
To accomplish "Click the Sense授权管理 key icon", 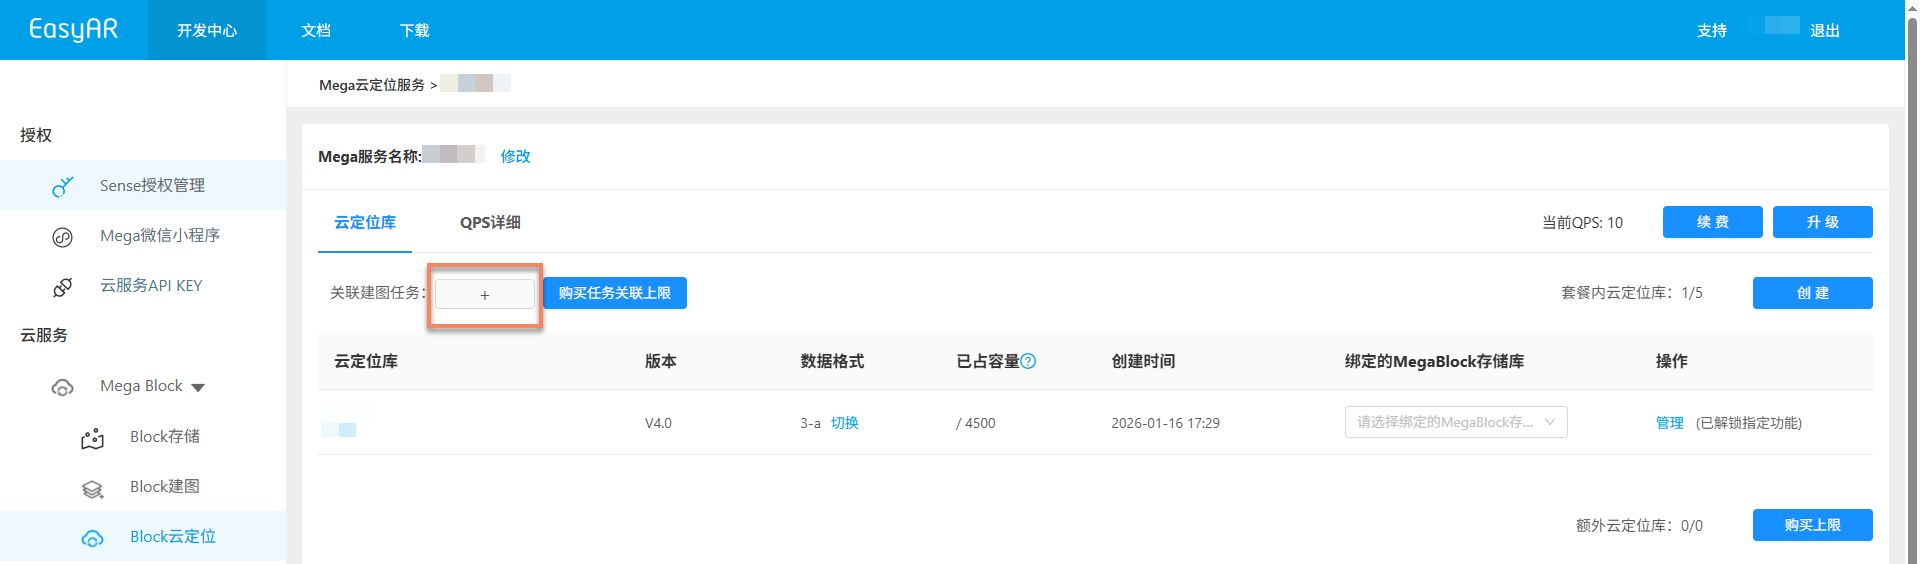I will tap(62, 186).
